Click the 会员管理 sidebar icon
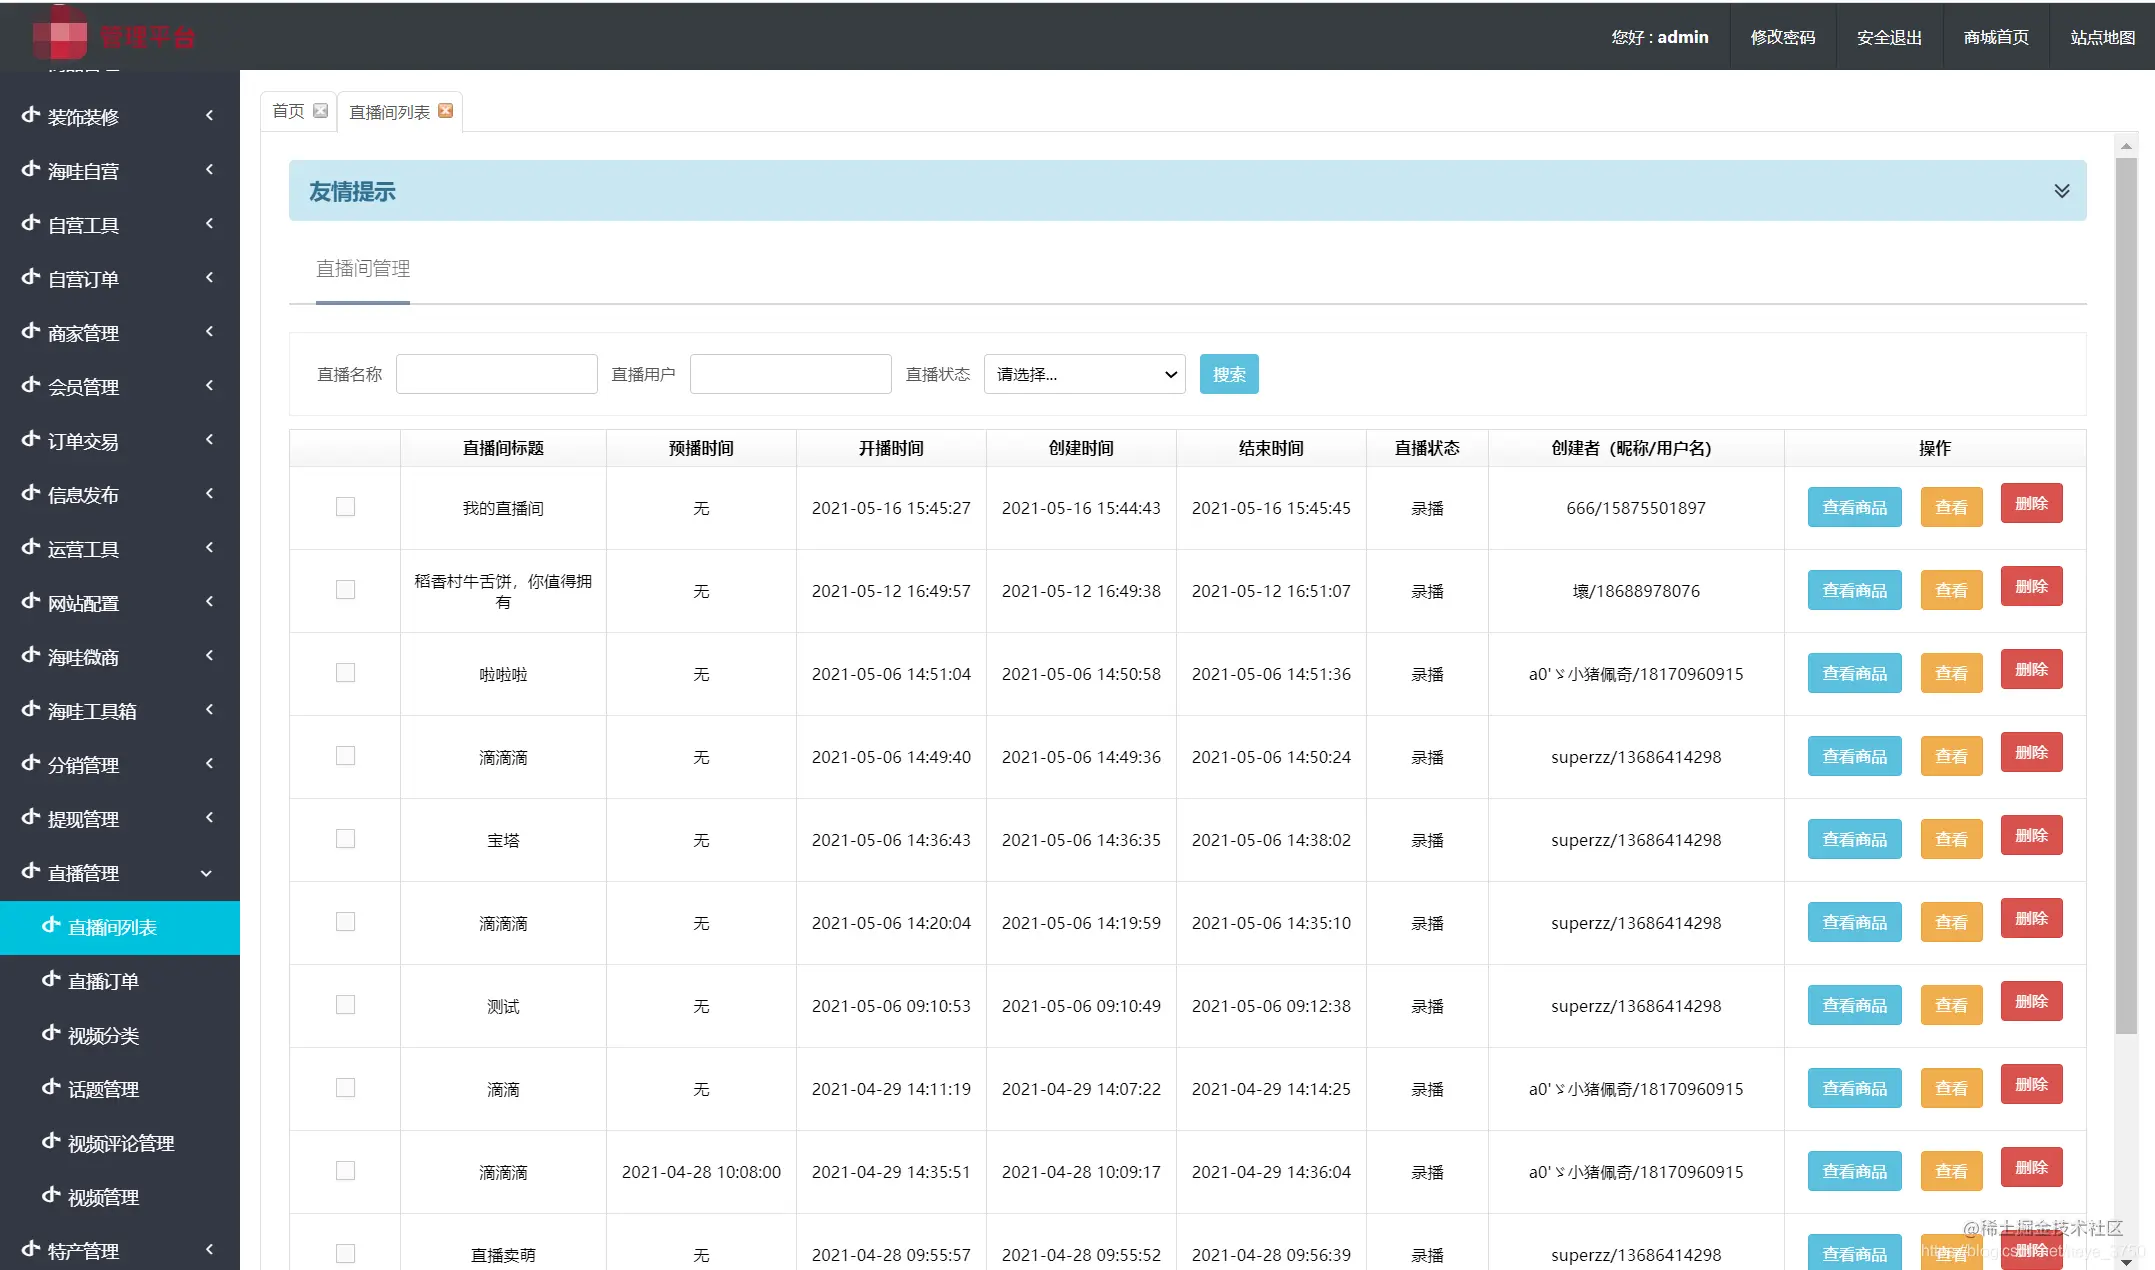 tap(31, 385)
